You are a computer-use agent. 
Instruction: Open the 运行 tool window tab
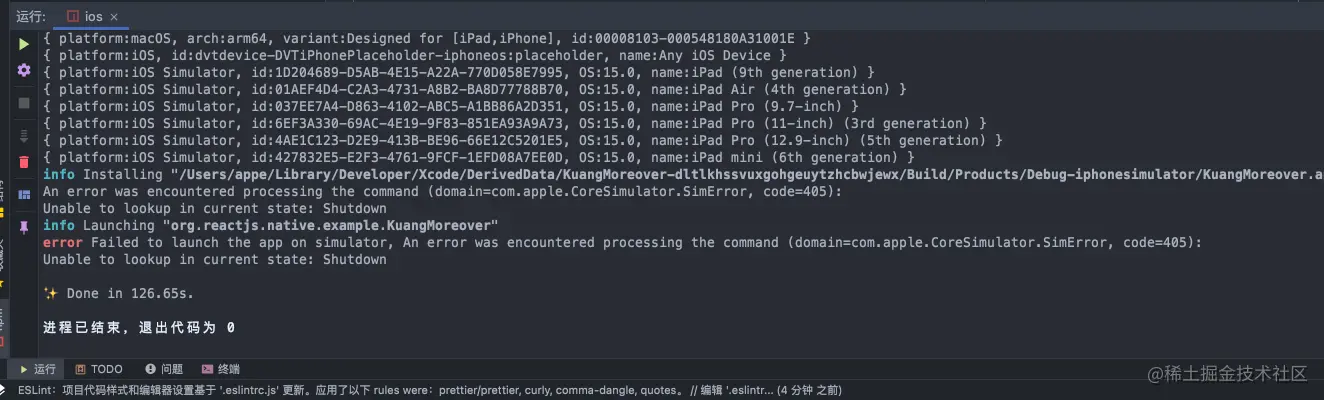click(x=38, y=369)
